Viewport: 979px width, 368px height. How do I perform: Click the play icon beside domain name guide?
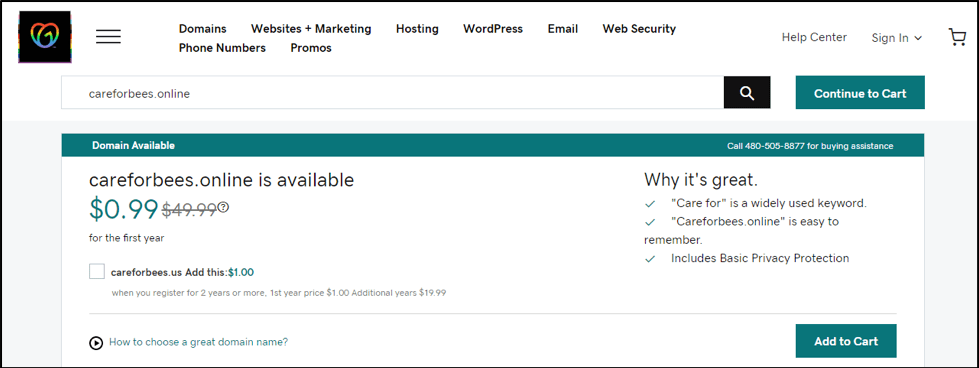(x=96, y=342)
